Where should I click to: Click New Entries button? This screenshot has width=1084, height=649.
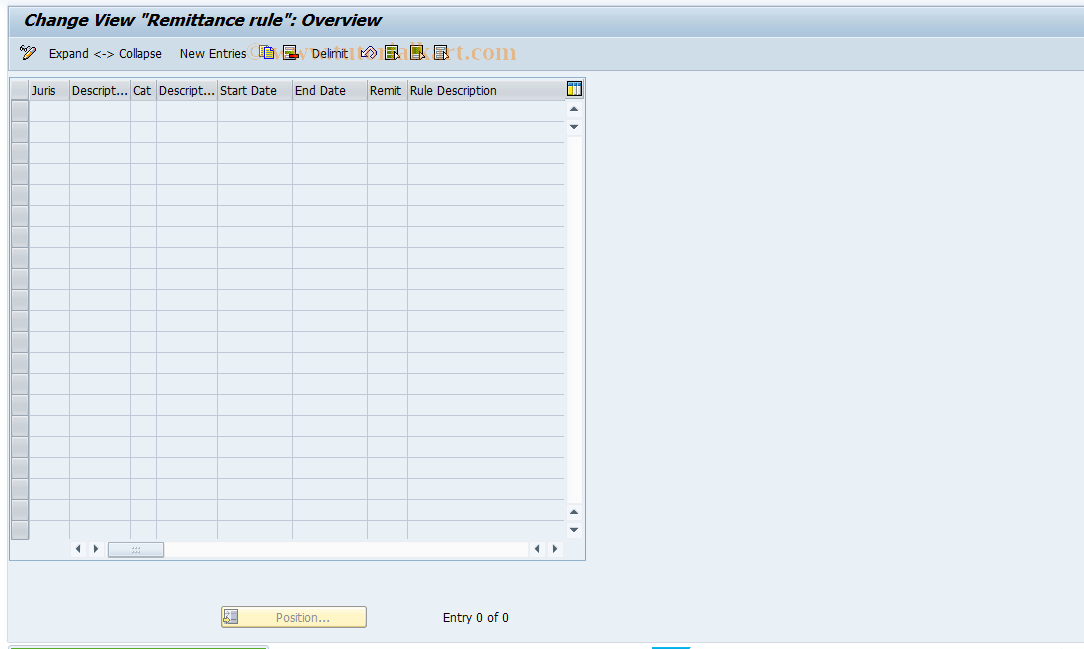click(x=213, y=53)
